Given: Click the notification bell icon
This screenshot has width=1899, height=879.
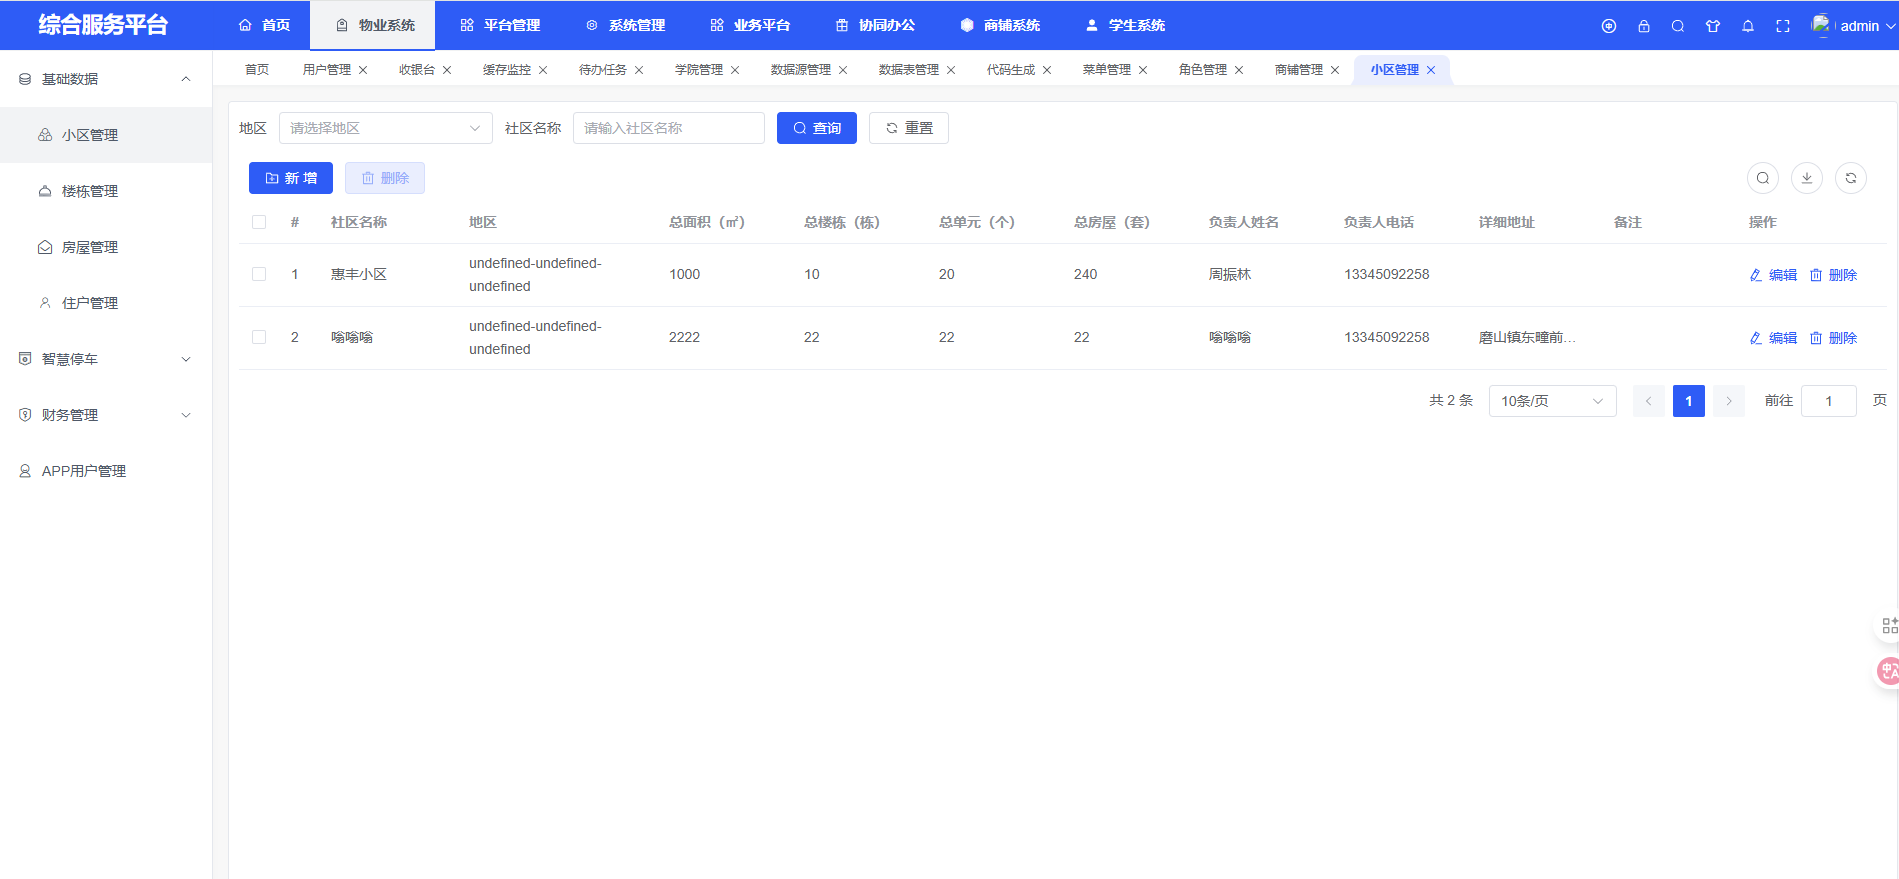Looking at the screenshot, I should [1748, 26].
